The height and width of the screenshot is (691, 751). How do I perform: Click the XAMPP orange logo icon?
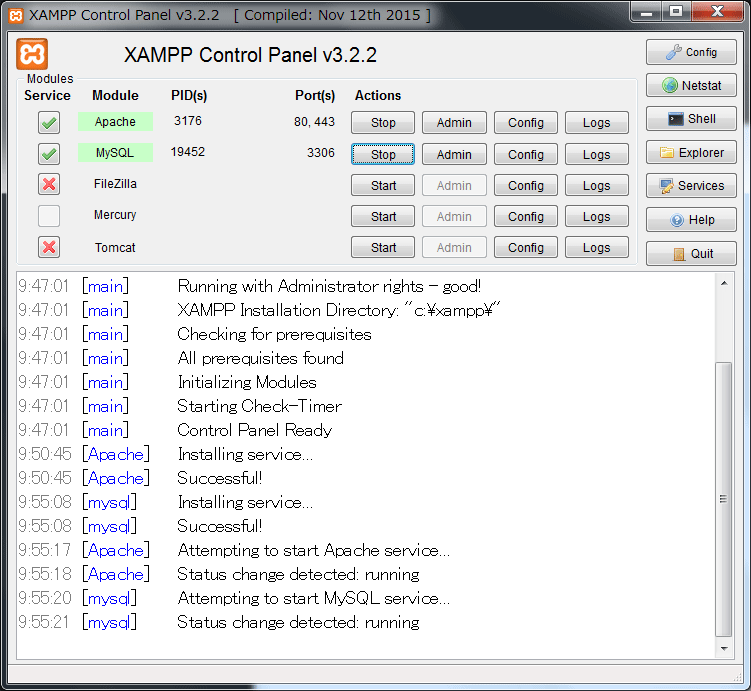pyautogui.click(x=33, y=53)
